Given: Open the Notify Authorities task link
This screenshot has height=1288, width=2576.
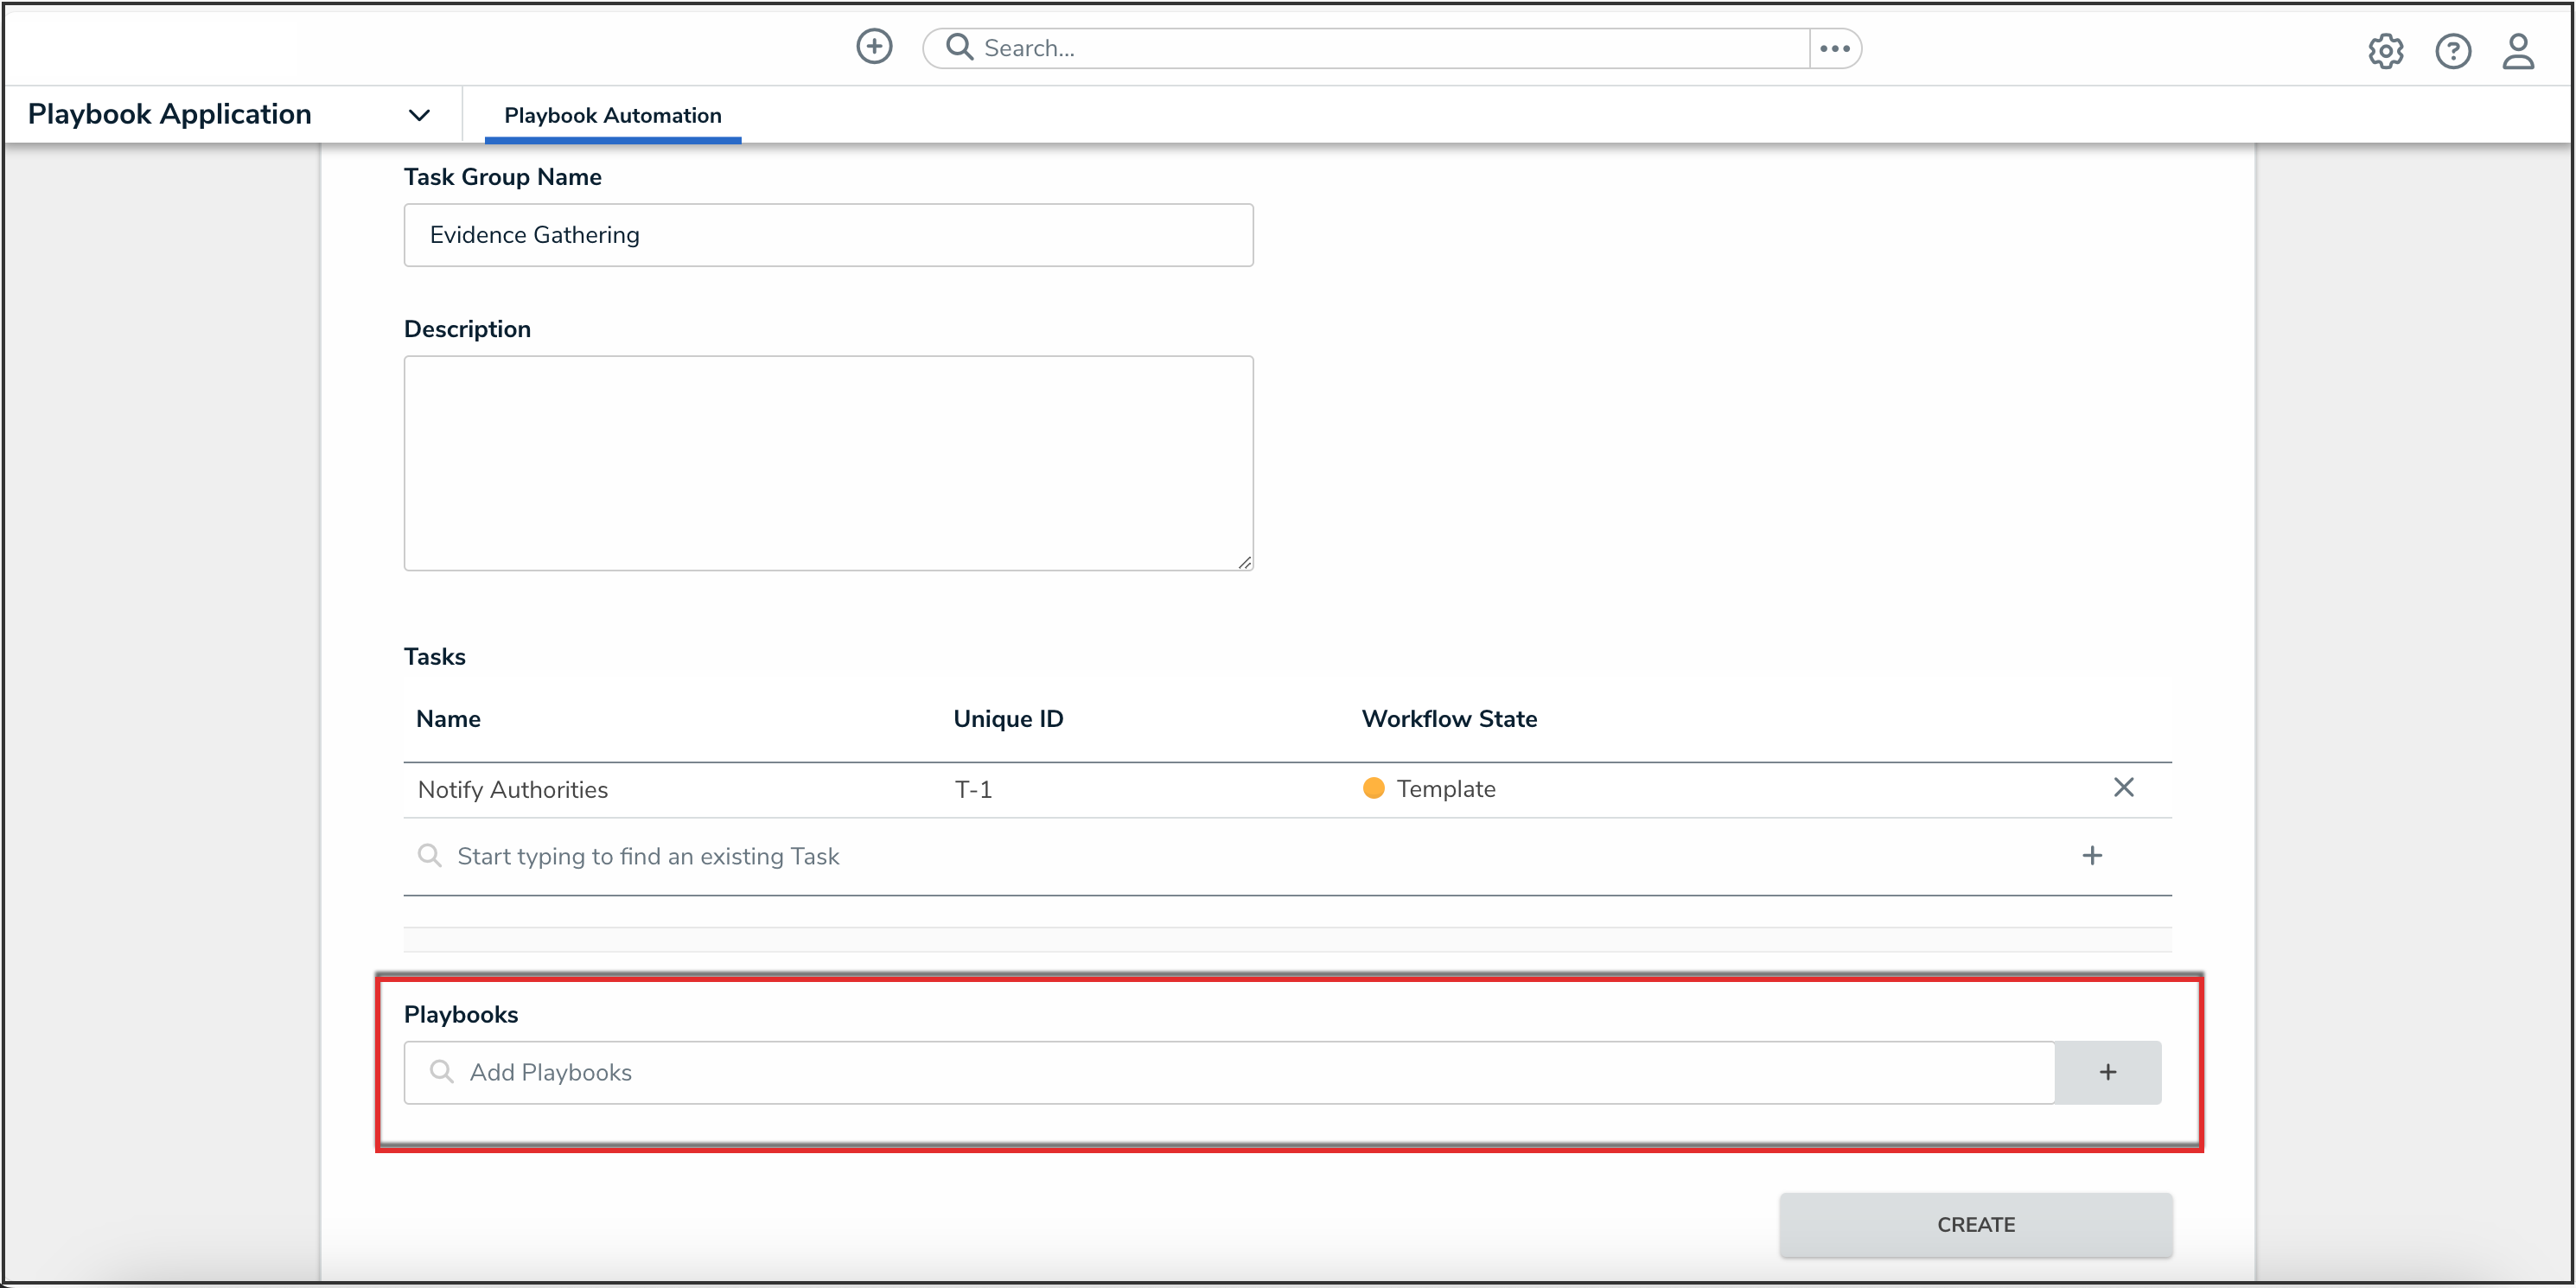Looking at the screenshot, I should tap(512, 790).
